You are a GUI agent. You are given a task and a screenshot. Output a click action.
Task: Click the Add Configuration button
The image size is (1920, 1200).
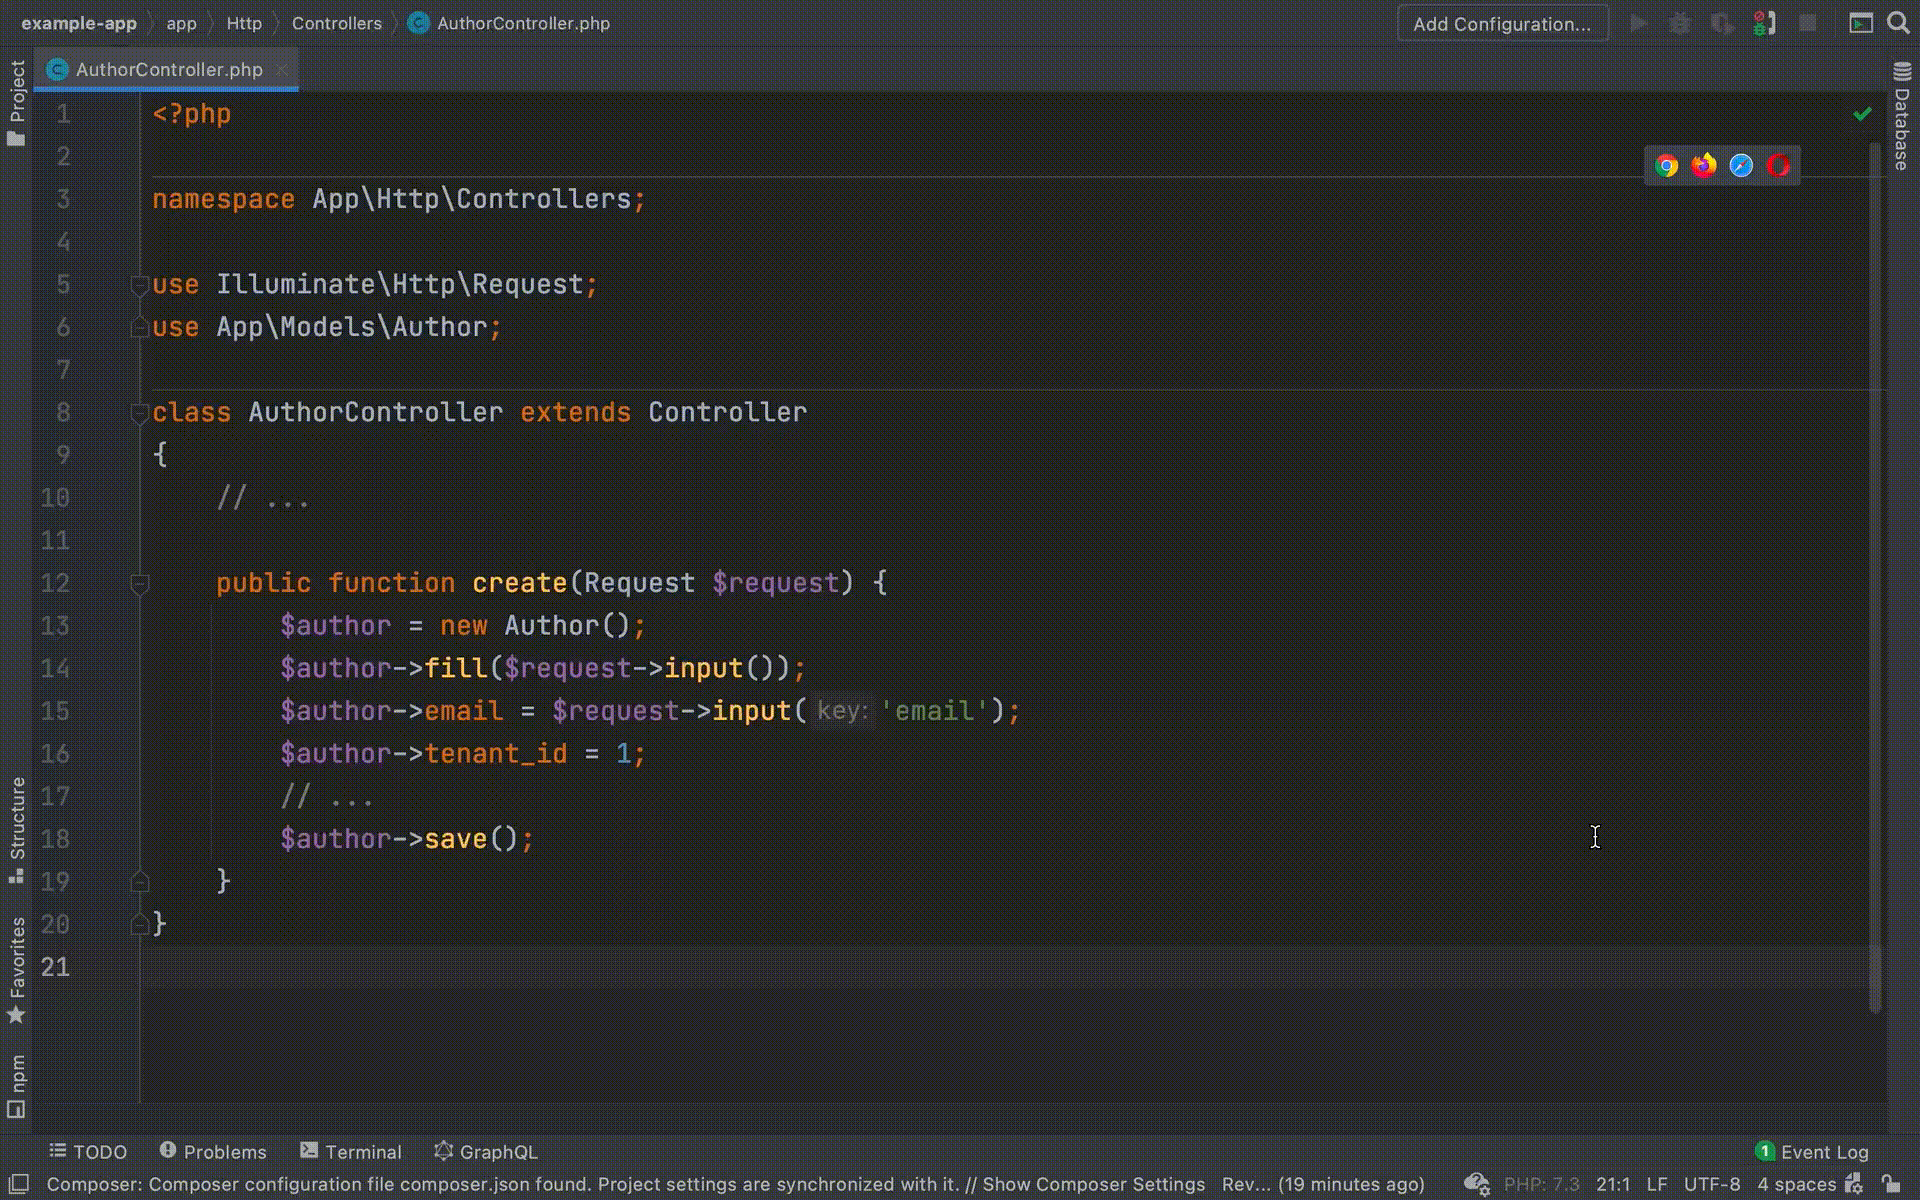1502,24
